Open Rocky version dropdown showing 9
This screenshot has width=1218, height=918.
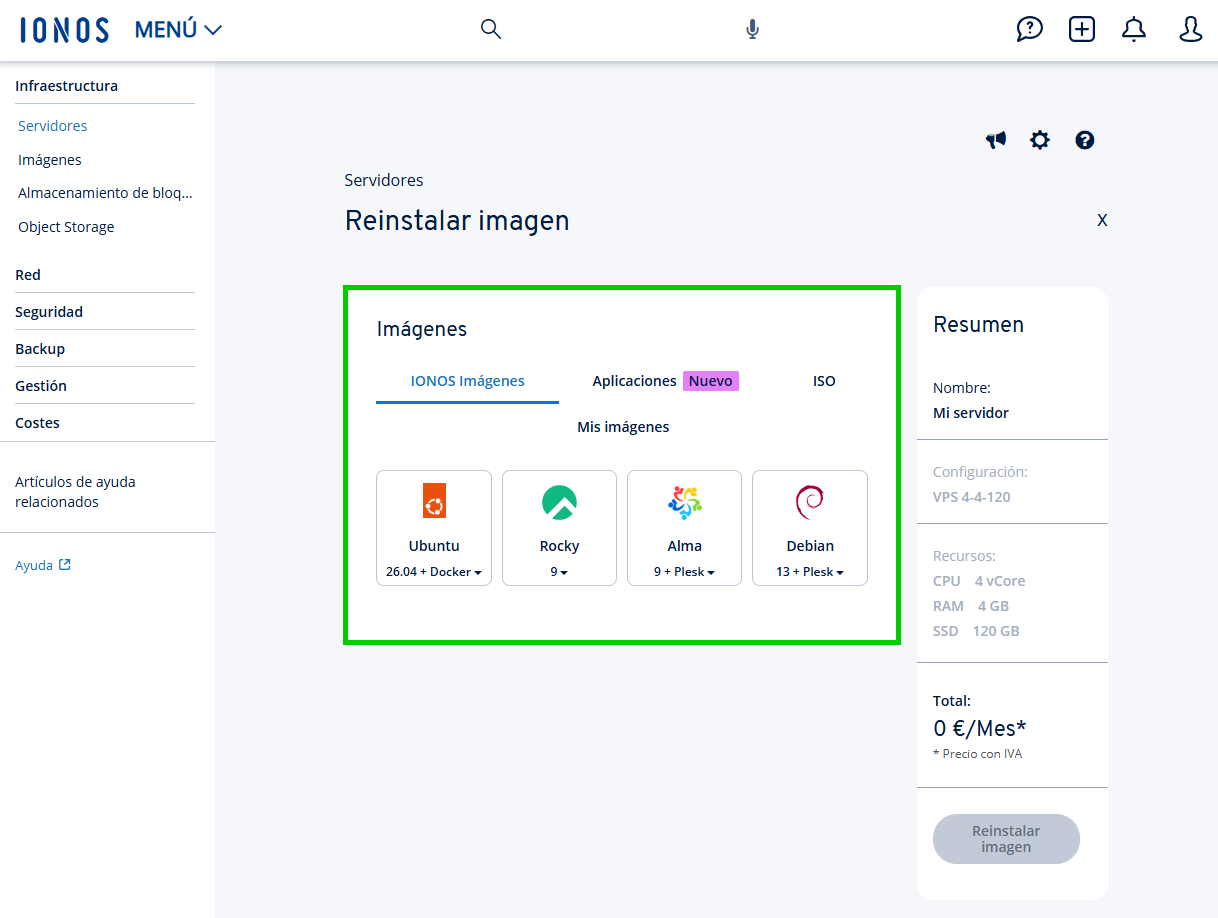click(x=559, y=572)
